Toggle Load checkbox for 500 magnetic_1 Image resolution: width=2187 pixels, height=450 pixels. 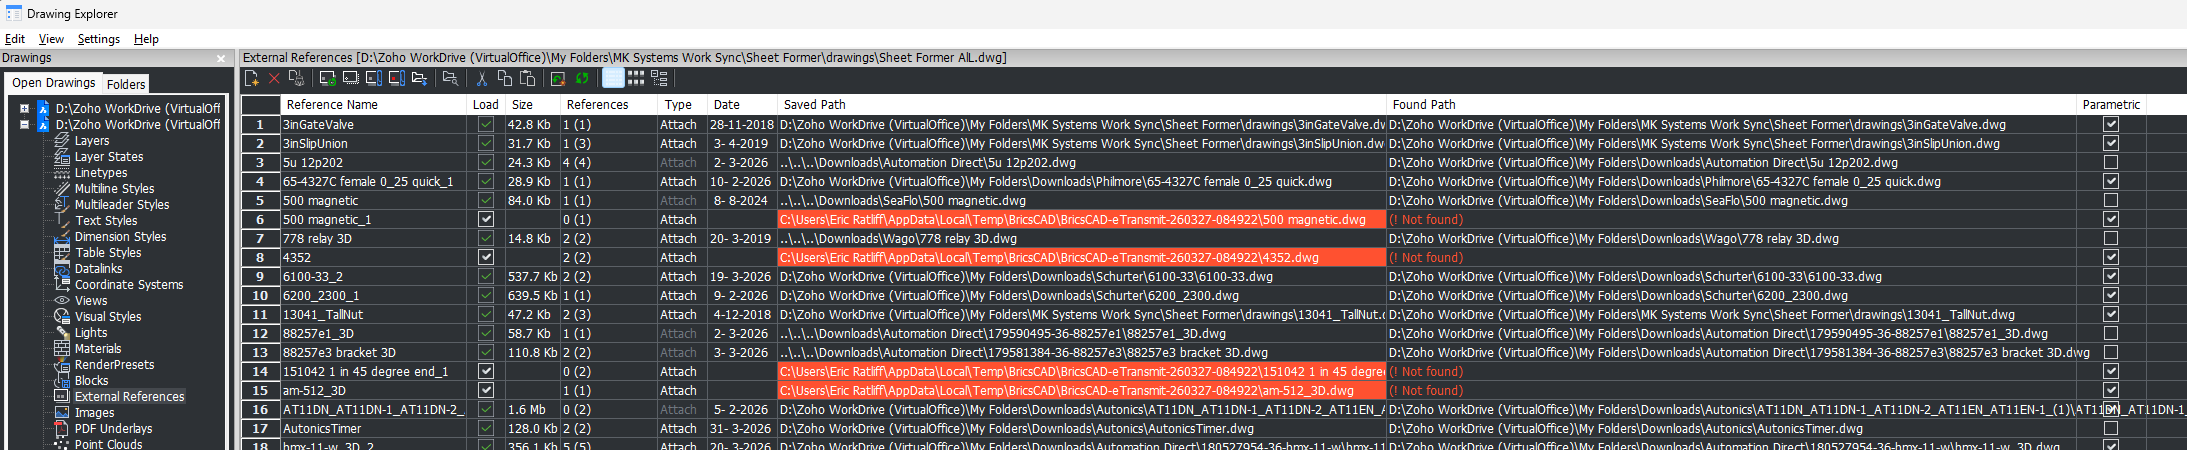pos(486,220)
